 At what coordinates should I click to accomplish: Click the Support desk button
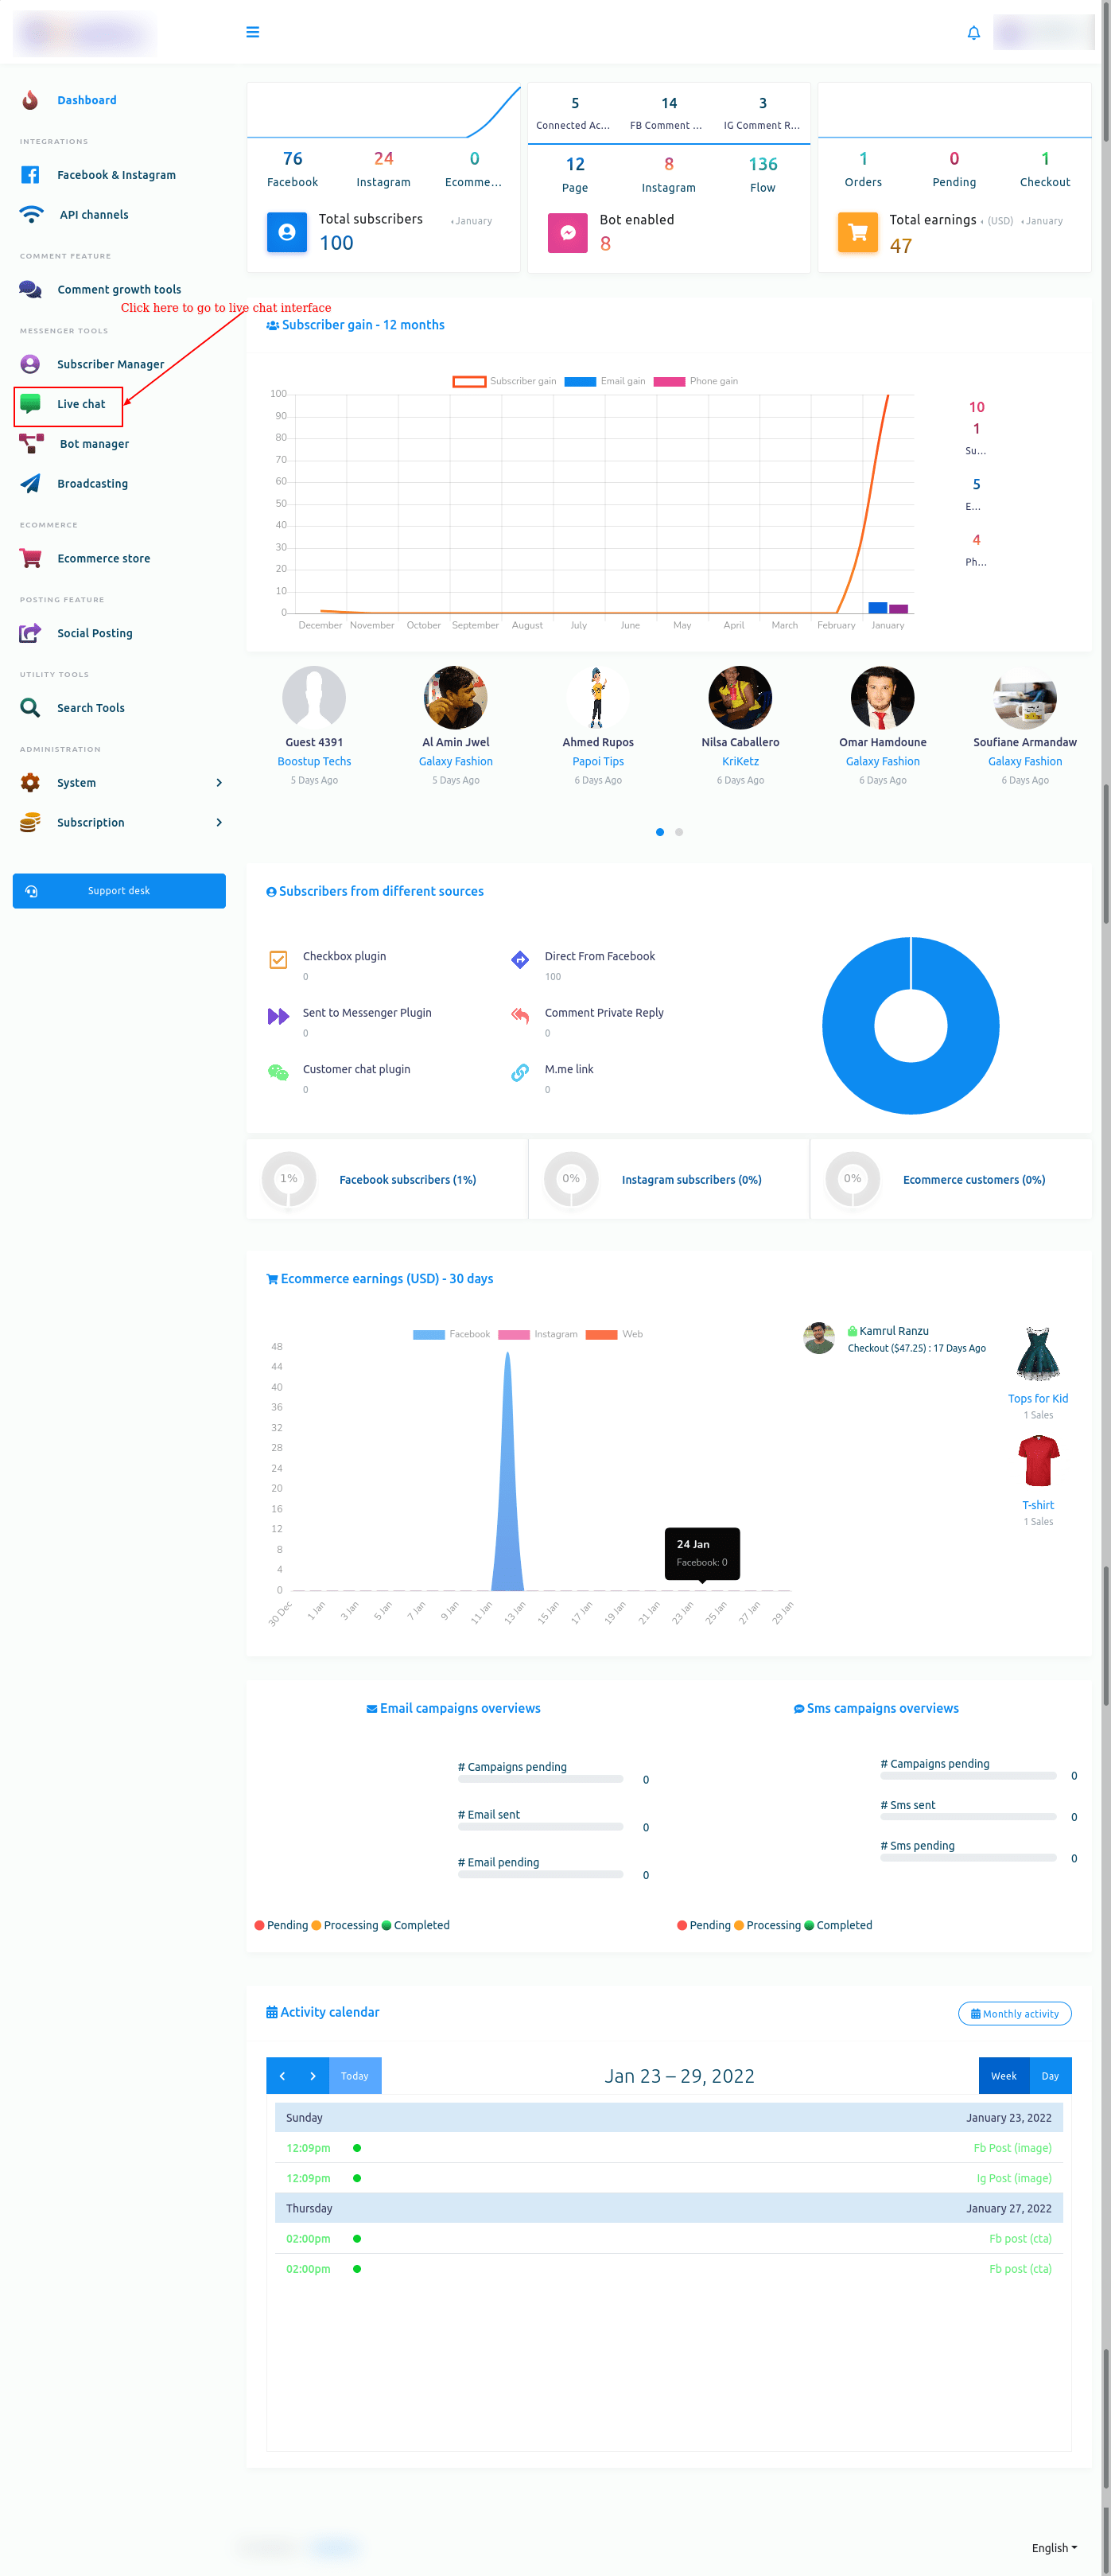119,890
